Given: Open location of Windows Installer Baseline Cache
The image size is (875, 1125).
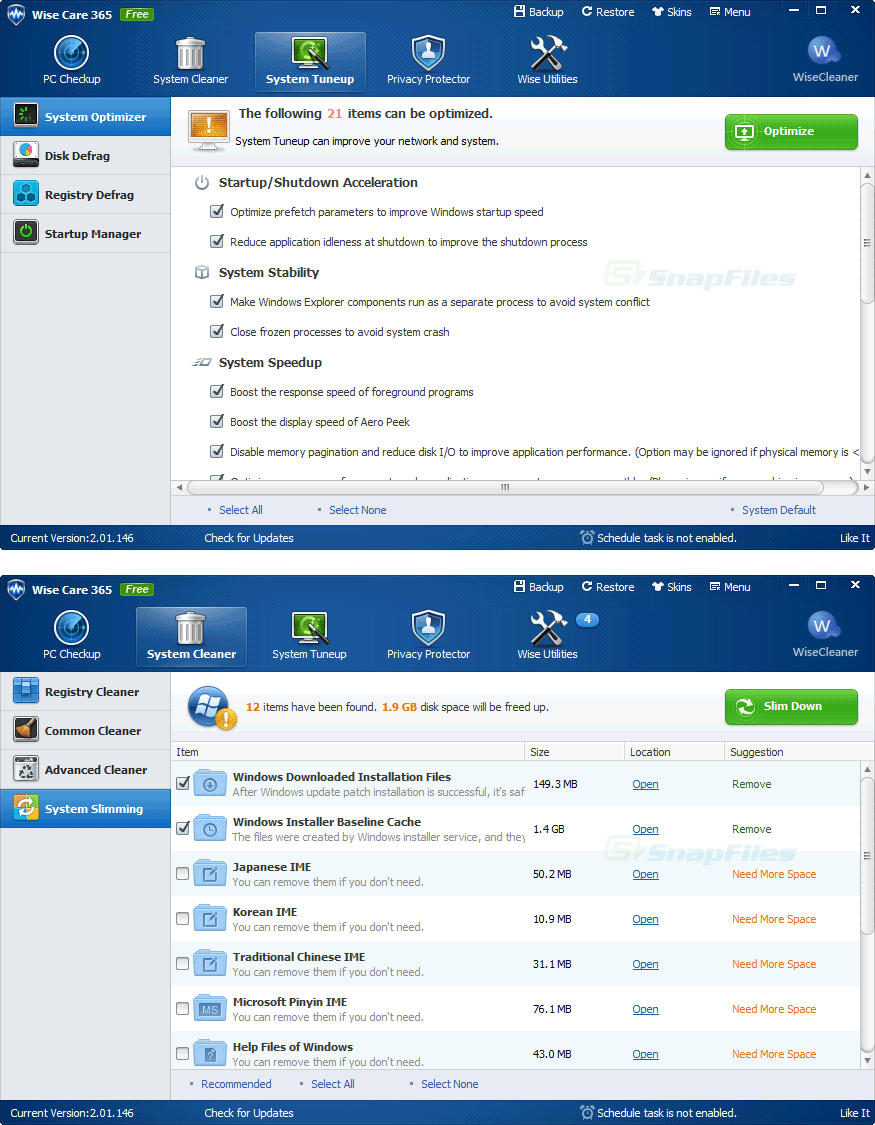Looking at the screenshot, I should coord(645,829).
